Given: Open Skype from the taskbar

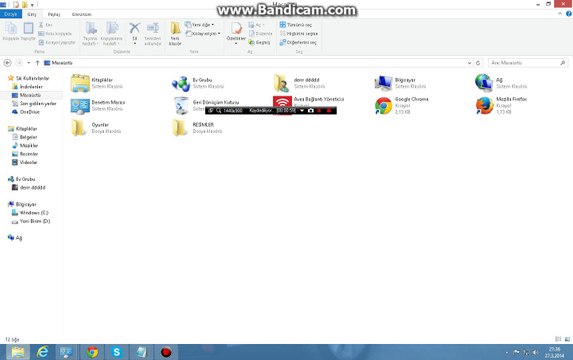Looking at the screenshot, I should (x=117, y=352).
